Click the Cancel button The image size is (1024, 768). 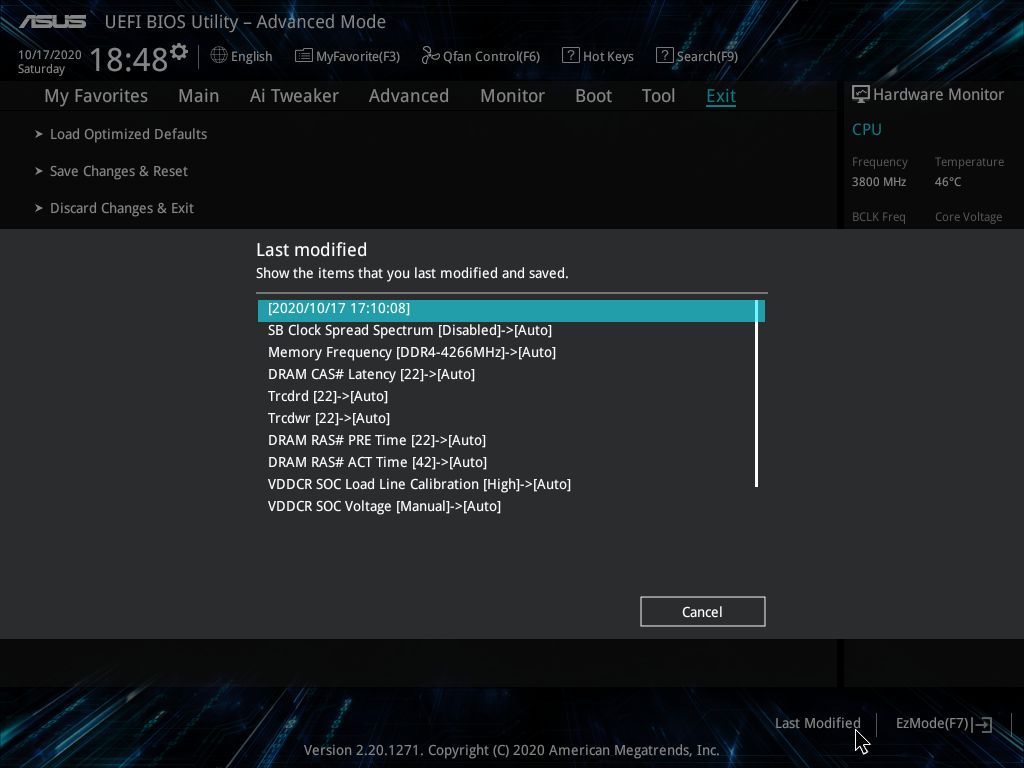pyautogui.click(x=703, y=611)
